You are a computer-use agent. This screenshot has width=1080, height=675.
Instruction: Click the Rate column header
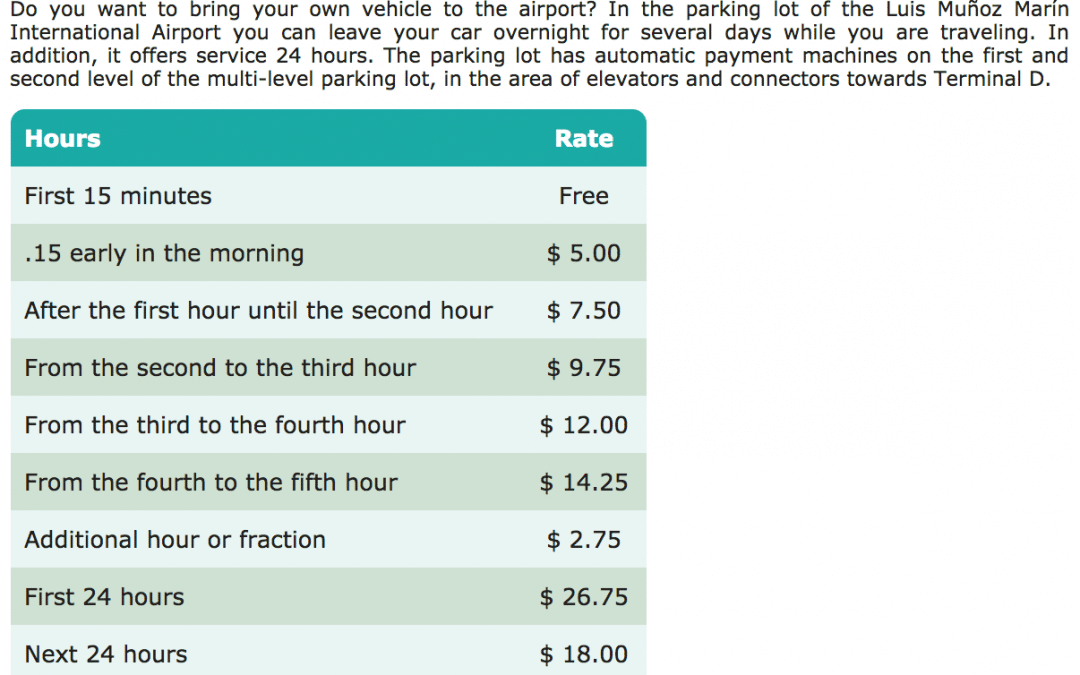pyautogui.click(x=583, y=138)
